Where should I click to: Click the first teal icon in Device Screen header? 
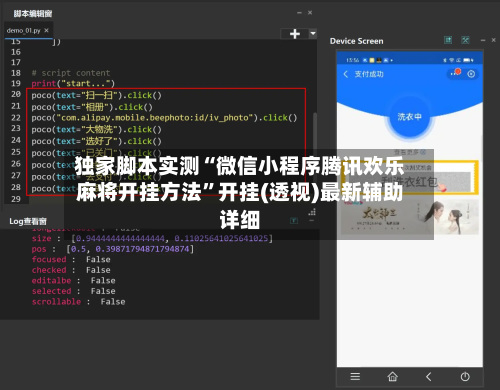[448, 40]
